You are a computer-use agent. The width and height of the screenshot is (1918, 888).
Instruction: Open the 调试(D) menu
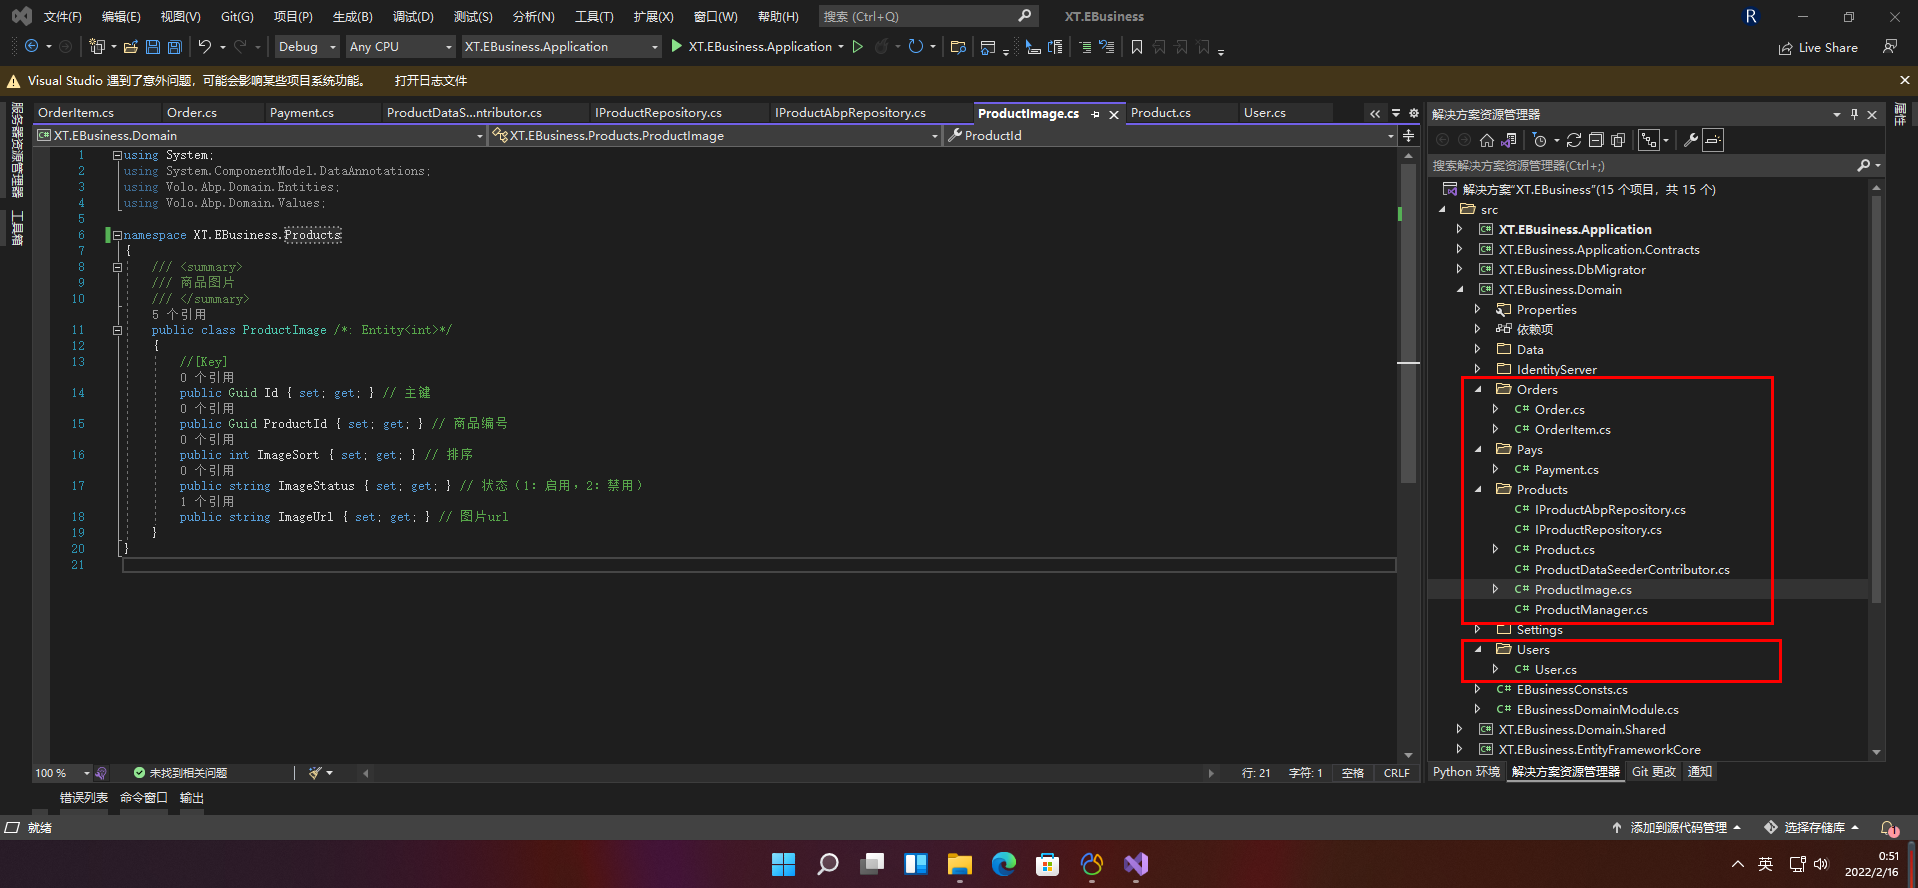click(x=413, y=17)
